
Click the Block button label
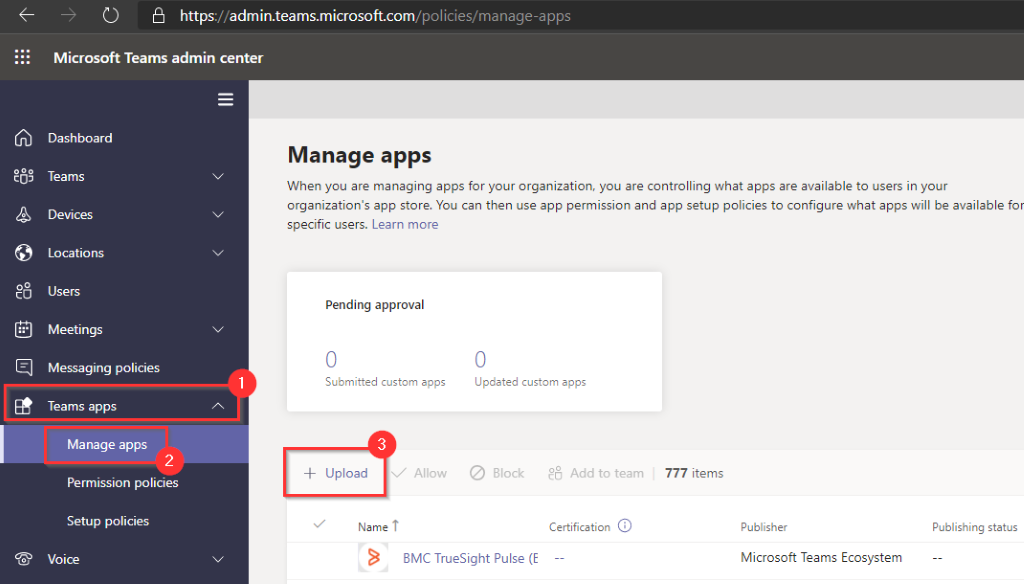coord(508,473)
